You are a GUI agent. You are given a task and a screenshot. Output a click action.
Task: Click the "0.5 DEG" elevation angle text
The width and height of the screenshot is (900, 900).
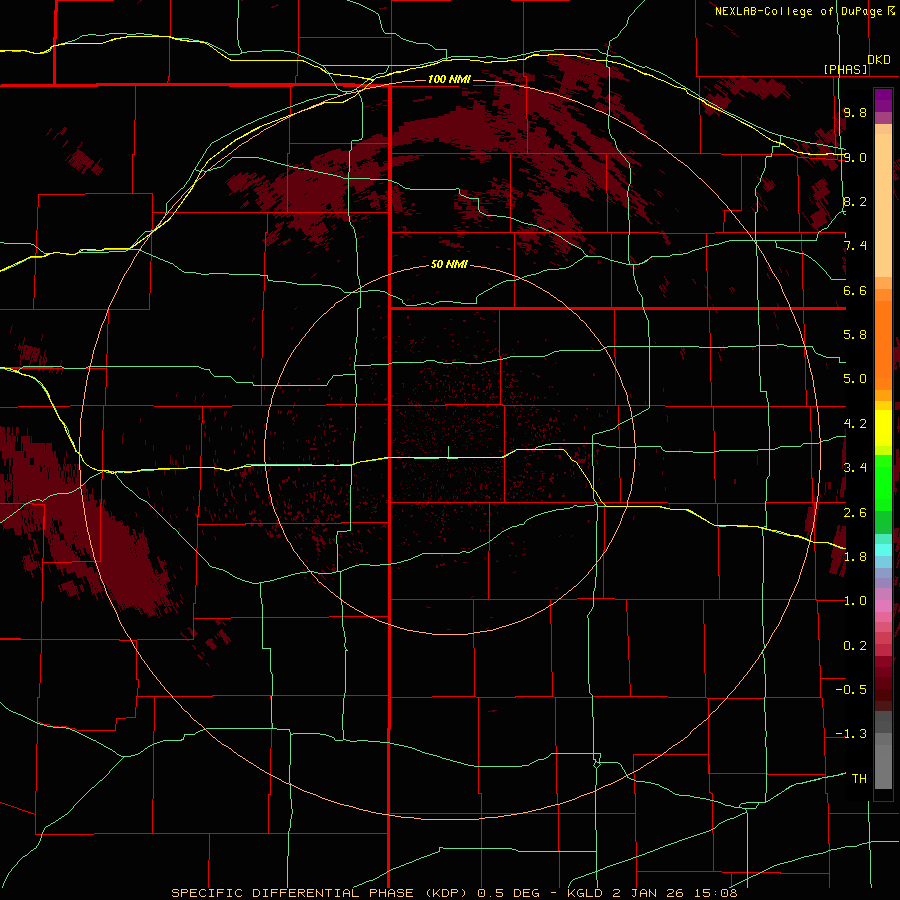point(509,893)
